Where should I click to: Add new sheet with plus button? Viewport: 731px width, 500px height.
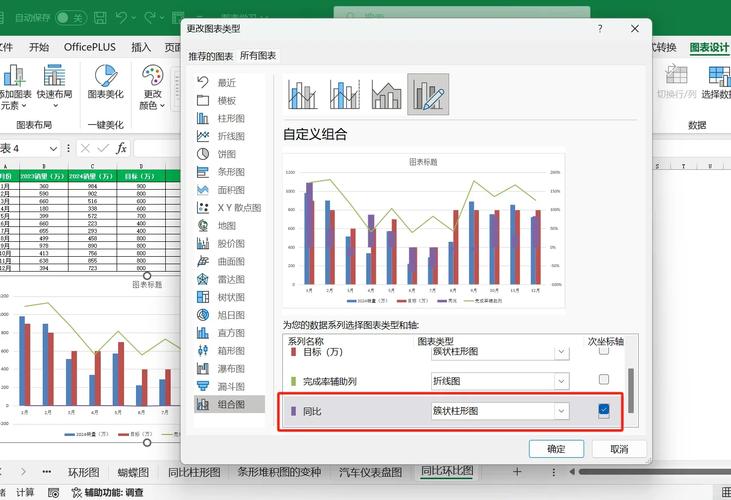pos(517,472)
